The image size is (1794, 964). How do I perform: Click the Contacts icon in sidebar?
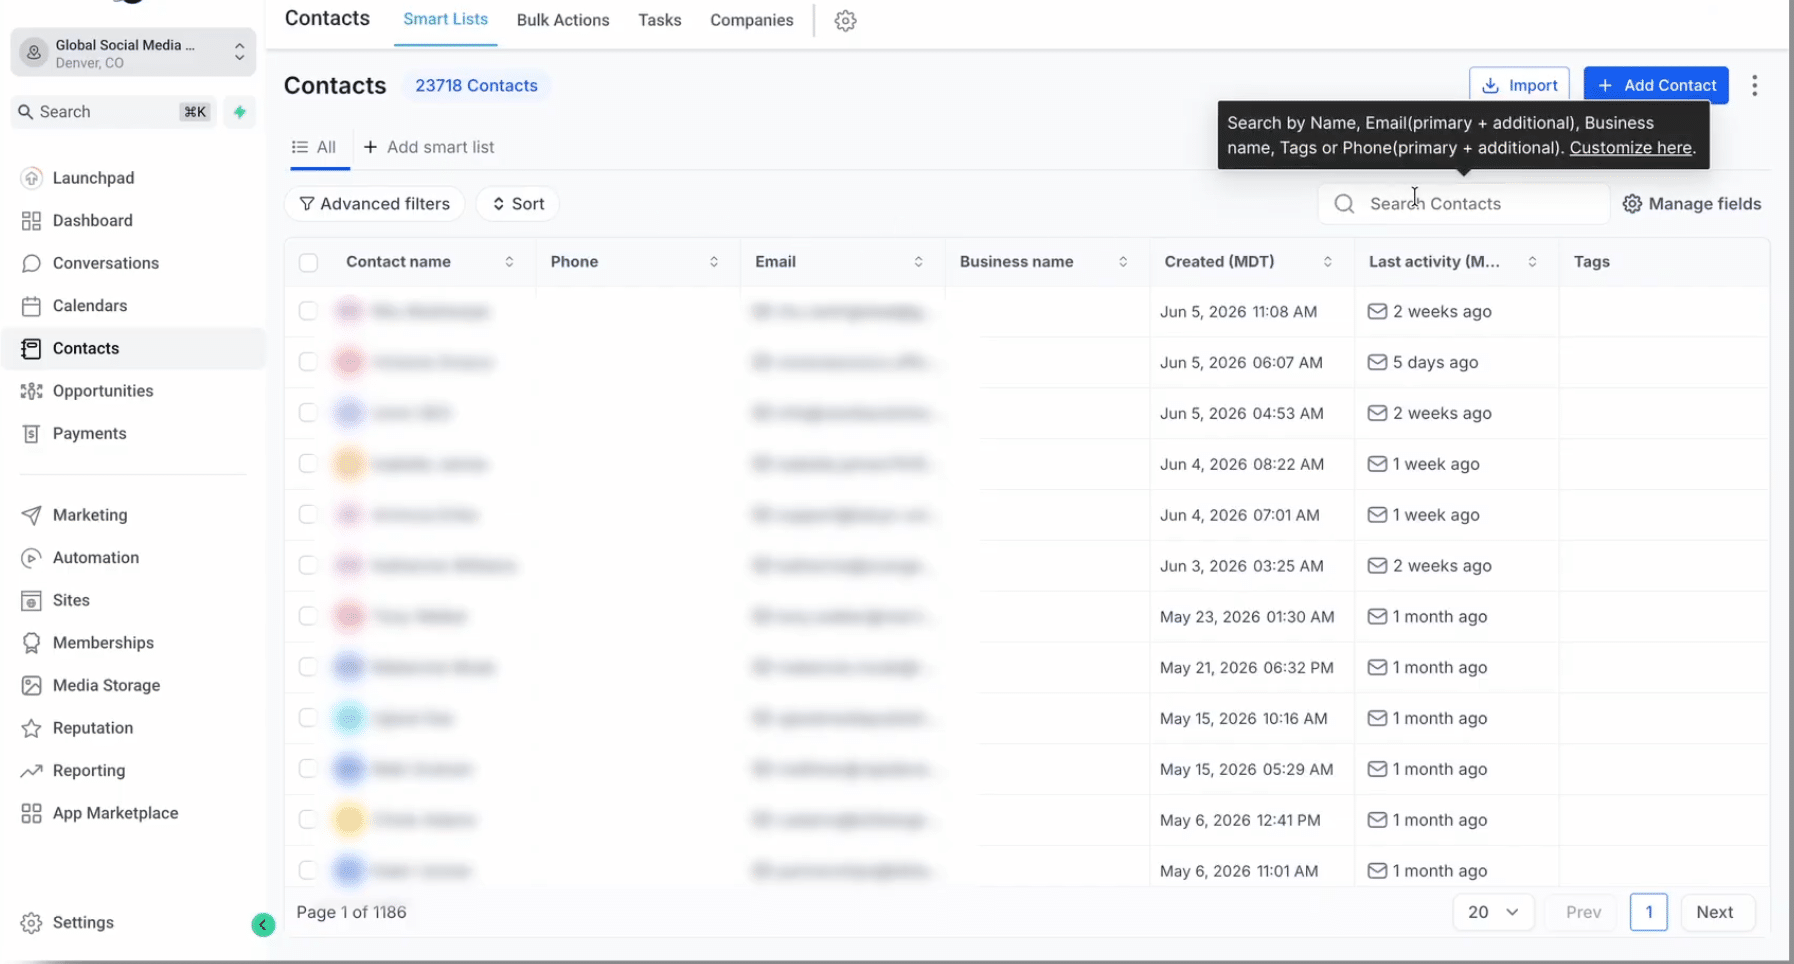tap(32, 348)
